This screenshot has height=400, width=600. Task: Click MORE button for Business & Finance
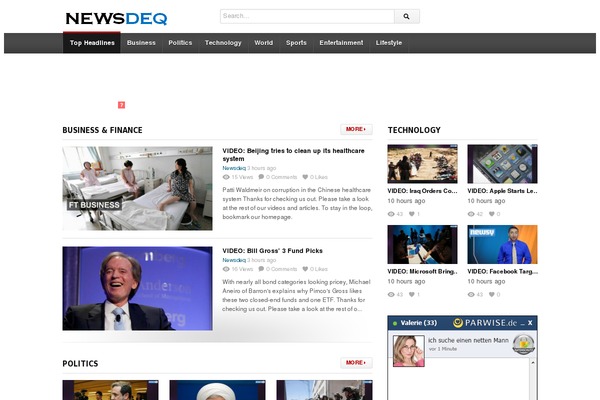click(x=356, y=129)
